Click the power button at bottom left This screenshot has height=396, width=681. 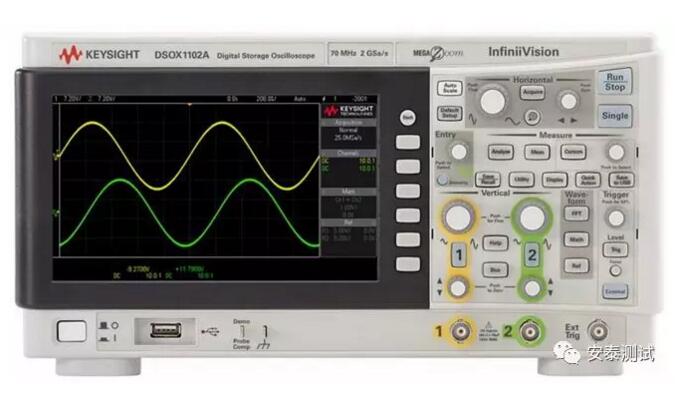point(72,331)
